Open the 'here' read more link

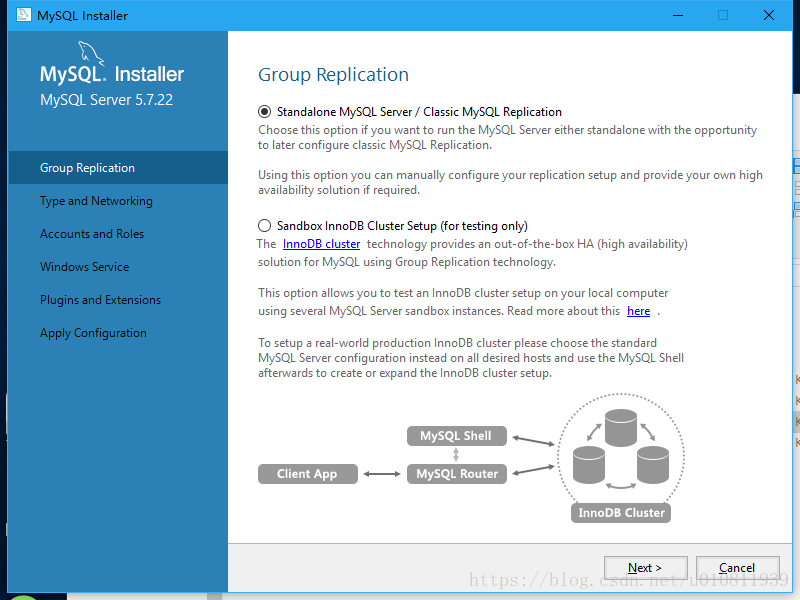638,311
